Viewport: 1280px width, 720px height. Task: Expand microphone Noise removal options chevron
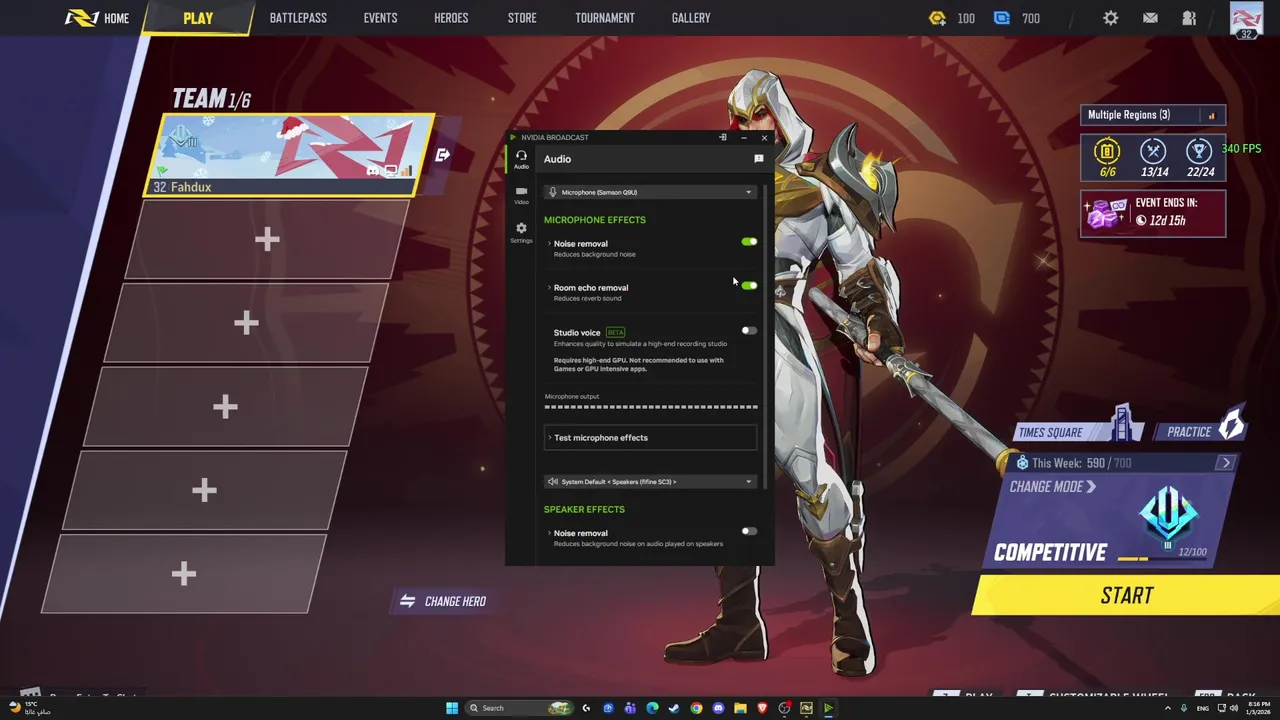pyautogui.click(x=549, y=243)
